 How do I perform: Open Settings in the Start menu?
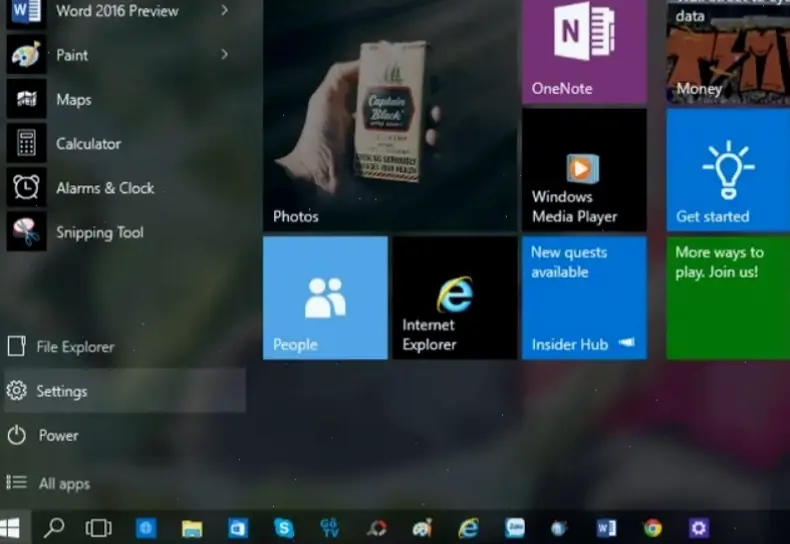coord(61,391)
